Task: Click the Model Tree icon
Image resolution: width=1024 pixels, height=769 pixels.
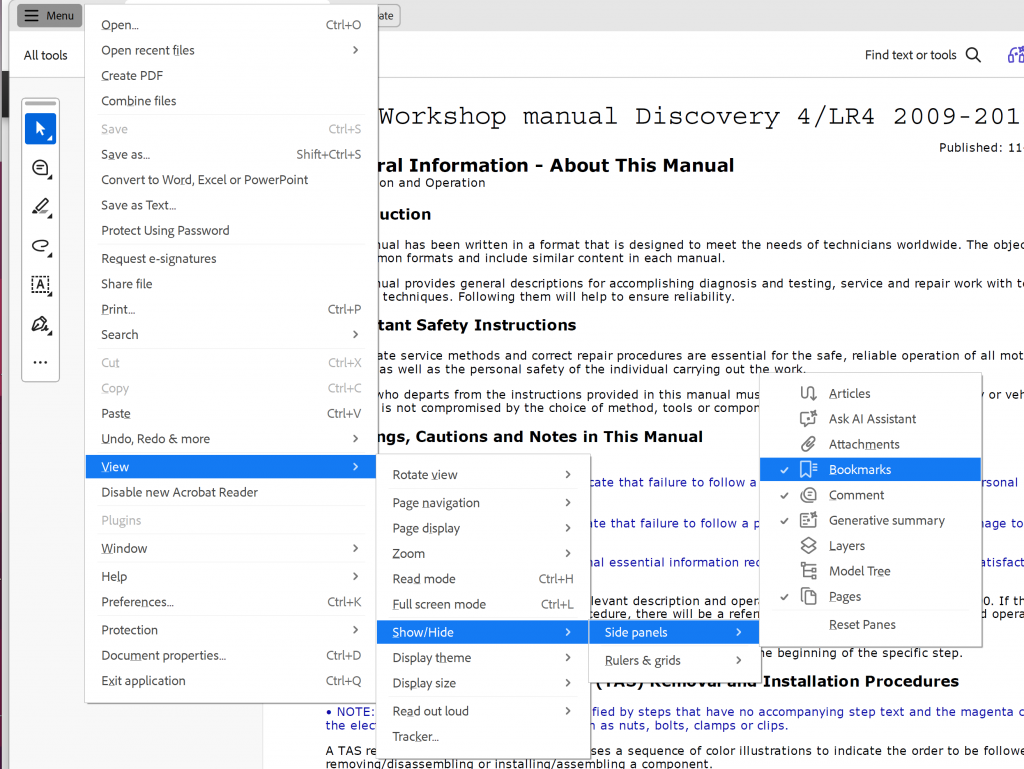Action: (x=808, y=571)
